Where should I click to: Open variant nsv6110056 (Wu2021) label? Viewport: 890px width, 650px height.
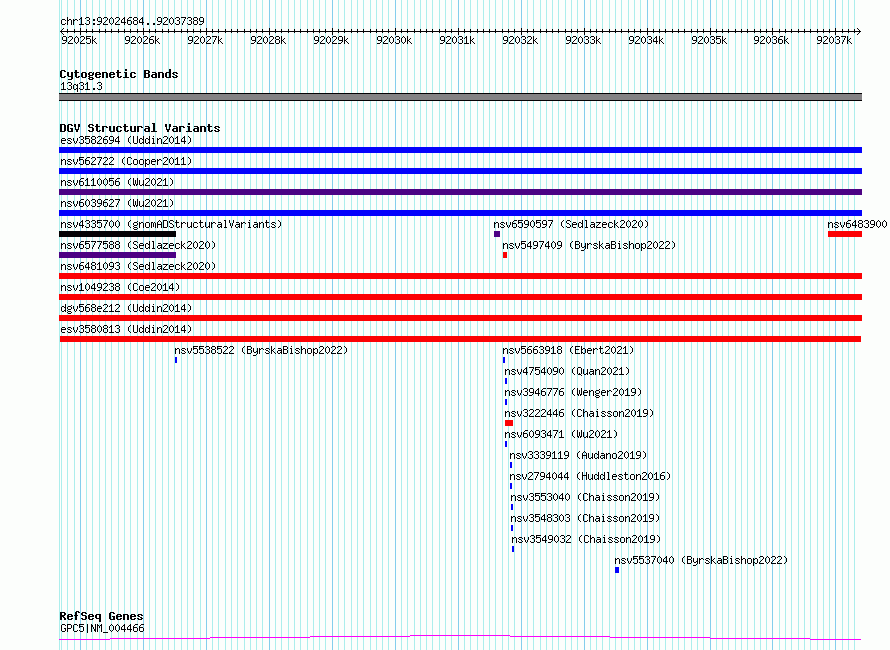pos(117,182)
